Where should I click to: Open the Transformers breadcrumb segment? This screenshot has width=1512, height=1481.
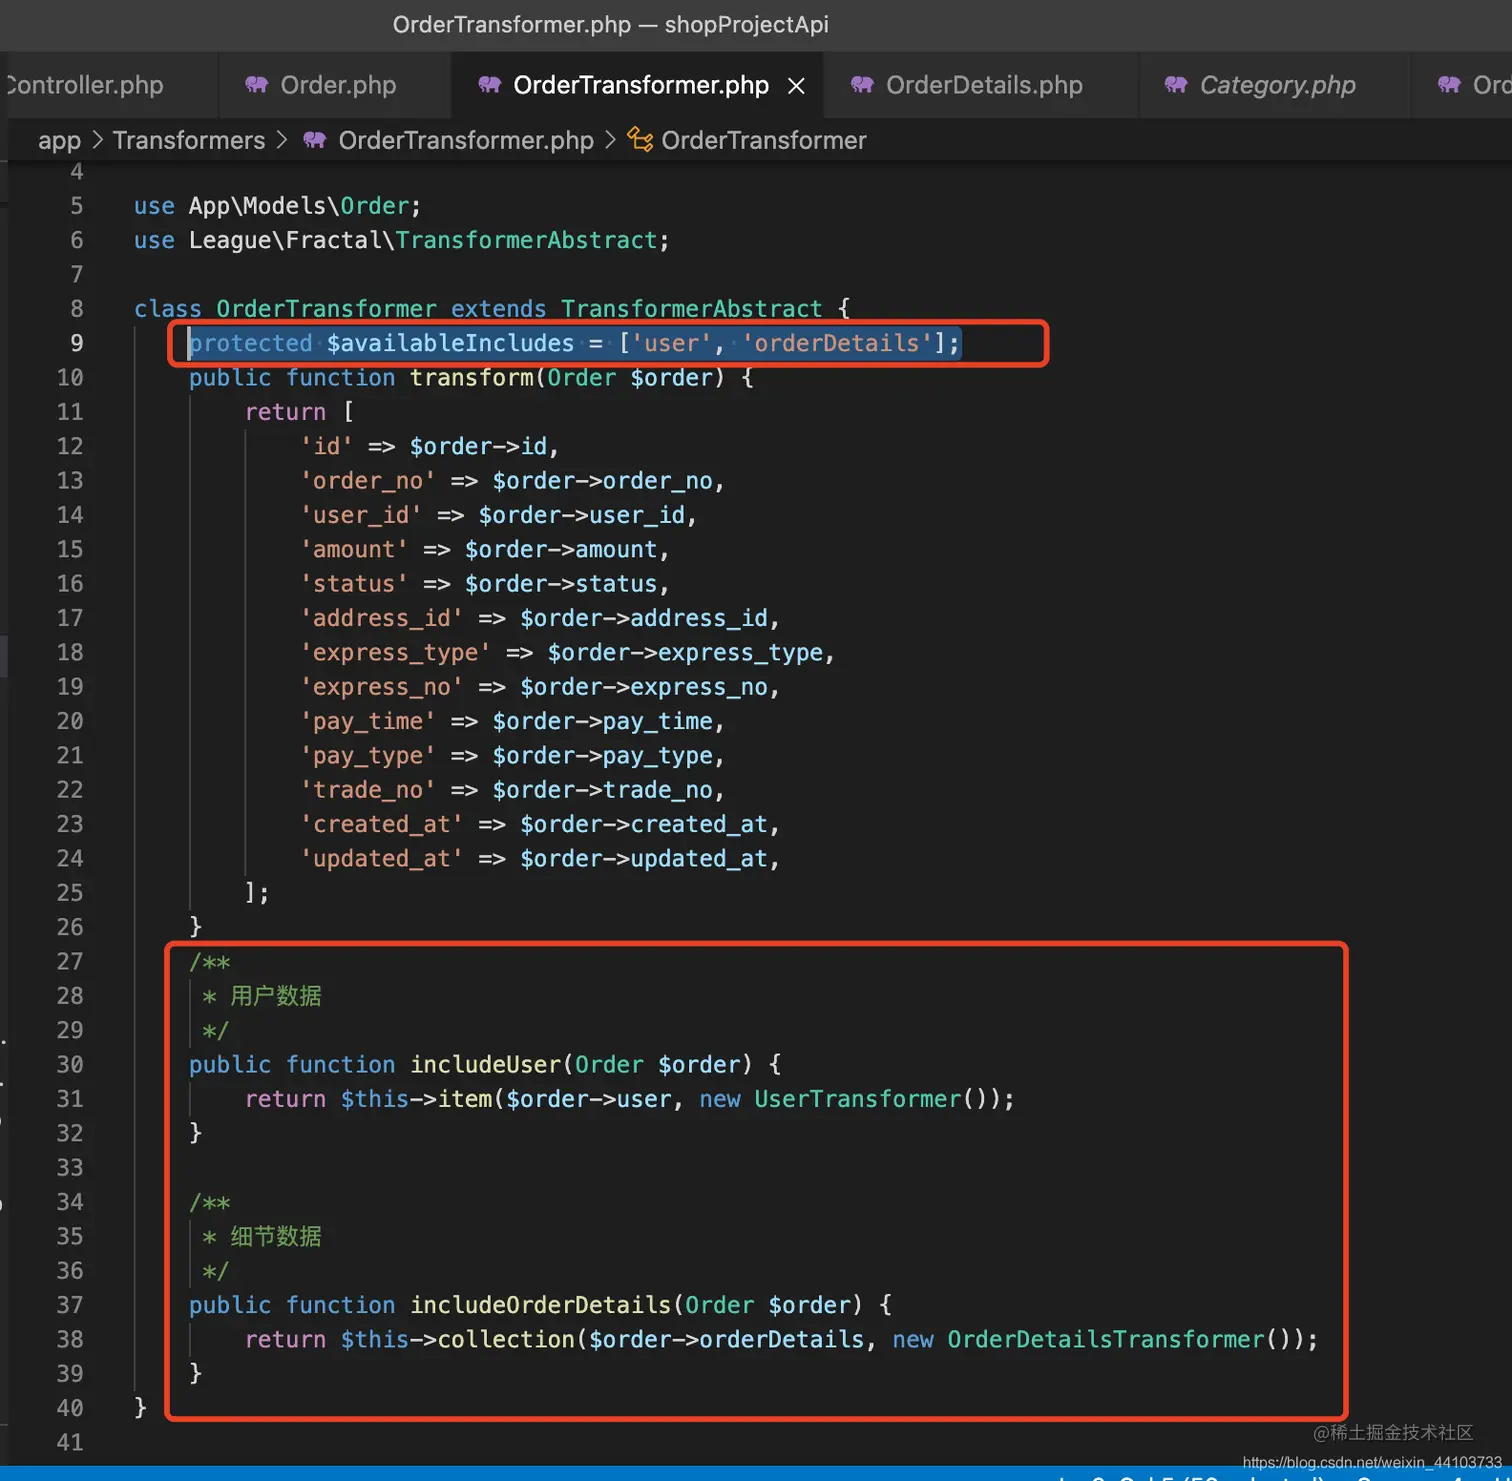(x=188, y=140)
